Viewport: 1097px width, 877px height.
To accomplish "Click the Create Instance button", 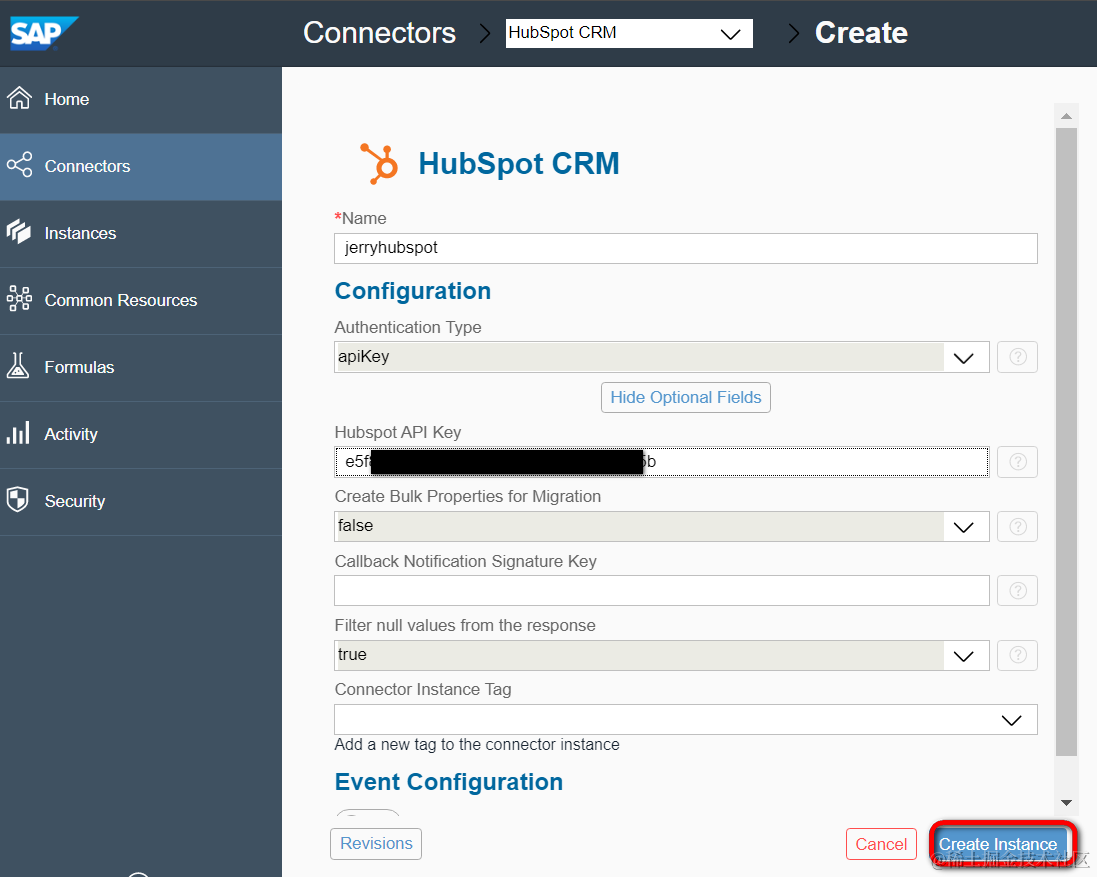I will (998, 844).
